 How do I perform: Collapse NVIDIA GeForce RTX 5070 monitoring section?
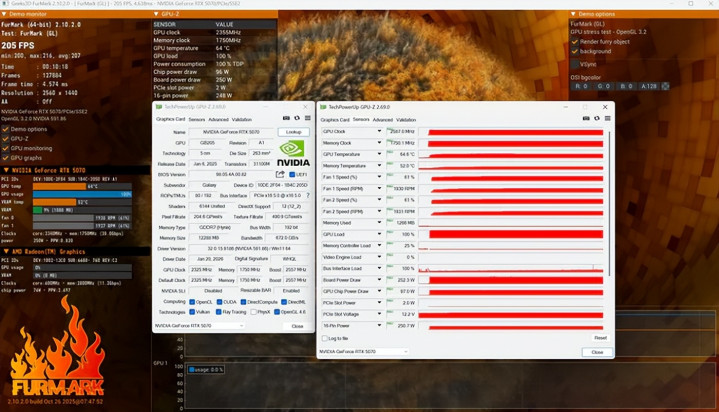(x=6, y=170)
